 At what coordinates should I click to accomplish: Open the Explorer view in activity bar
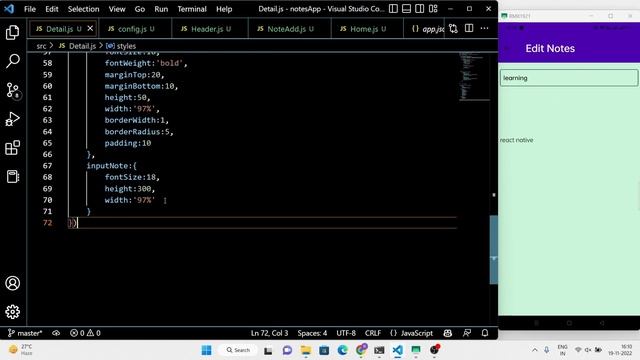[x=12, y=32]
